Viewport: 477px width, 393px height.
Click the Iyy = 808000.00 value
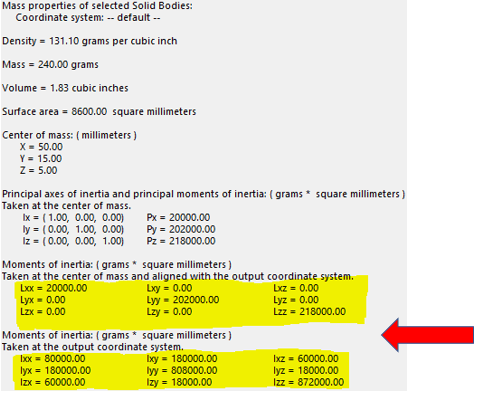(182, 370)
